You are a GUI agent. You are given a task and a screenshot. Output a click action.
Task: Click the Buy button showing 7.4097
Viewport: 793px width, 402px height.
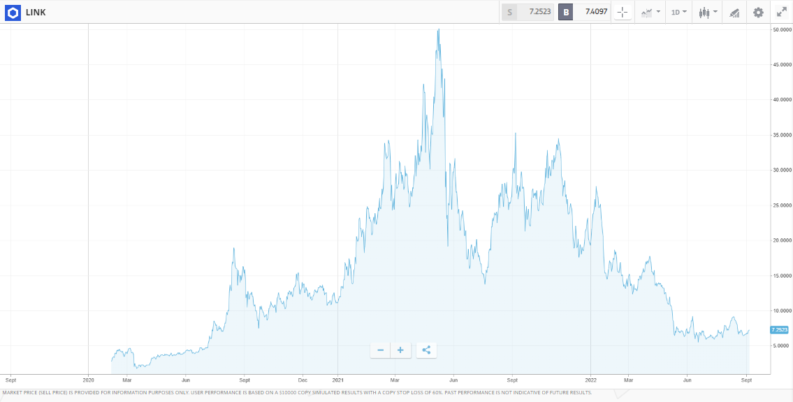584,12
